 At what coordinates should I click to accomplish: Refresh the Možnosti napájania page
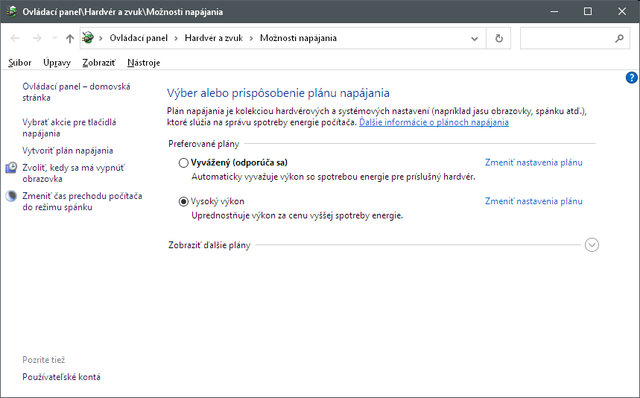499,38
